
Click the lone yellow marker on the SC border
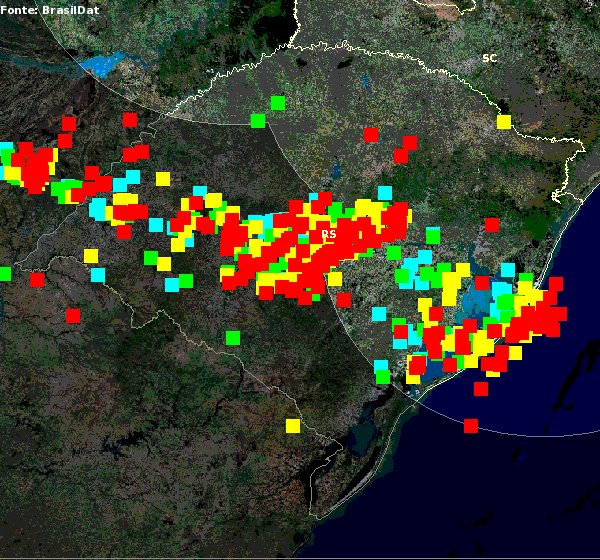[x=504, y=122]
